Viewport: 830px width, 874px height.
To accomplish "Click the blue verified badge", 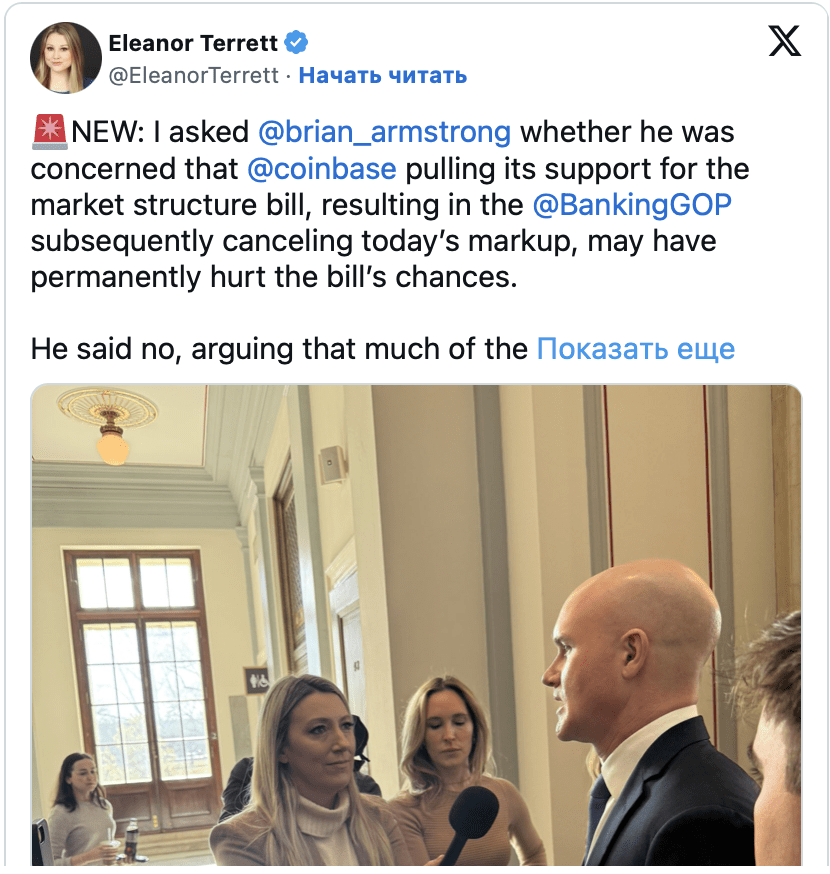I will point(297,43).
